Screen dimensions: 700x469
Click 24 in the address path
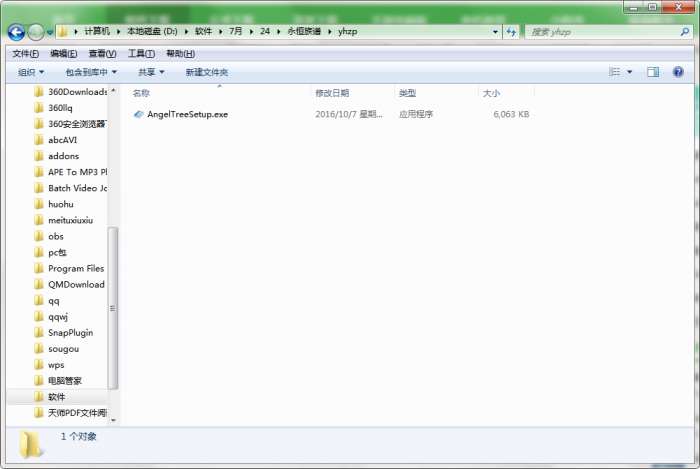265,31
